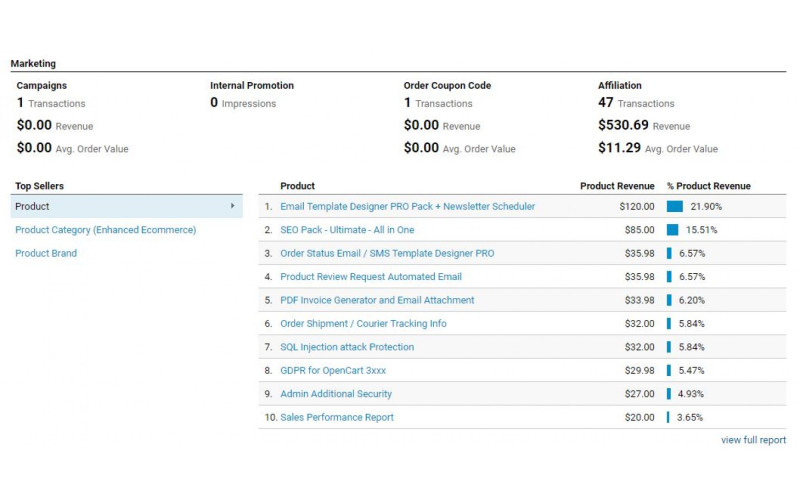This screenshot has height=500, width=800.
Task: Open GDPR for OpenCart 3xxx product link
Action: click(333, 371)
